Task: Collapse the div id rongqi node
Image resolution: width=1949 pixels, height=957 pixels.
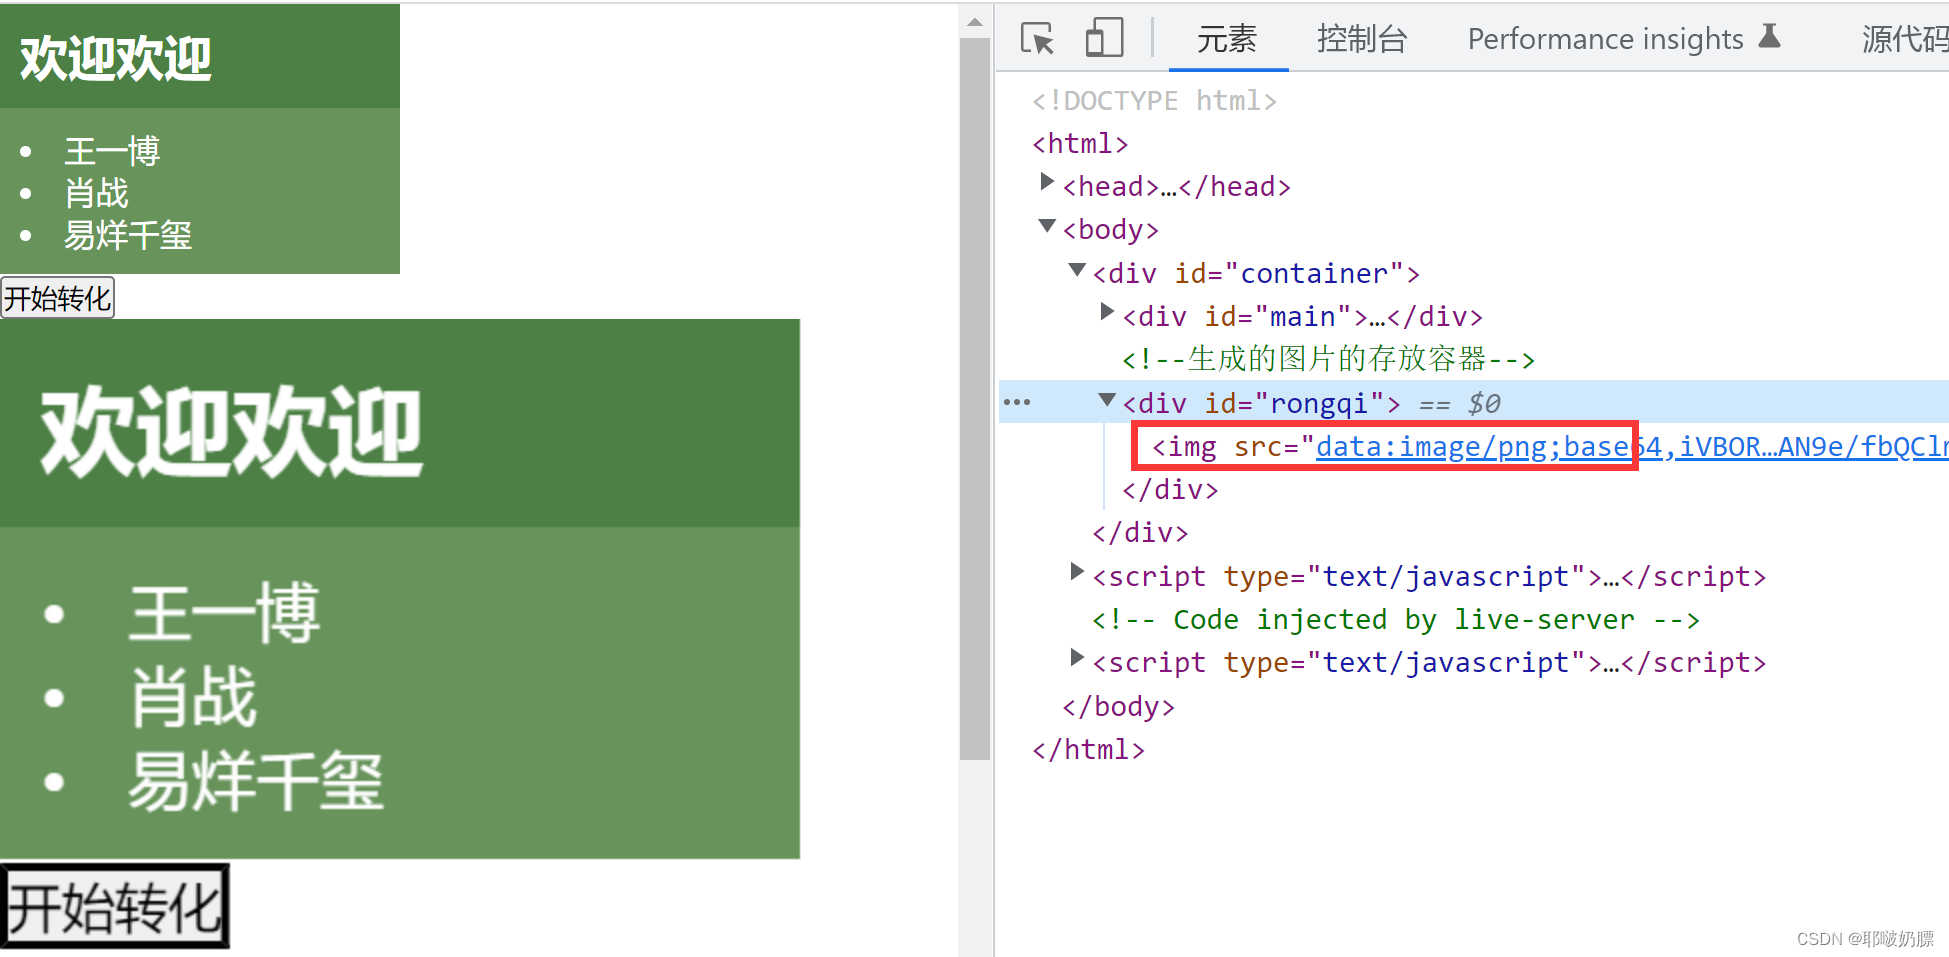Action: (x=1107, y=399)
